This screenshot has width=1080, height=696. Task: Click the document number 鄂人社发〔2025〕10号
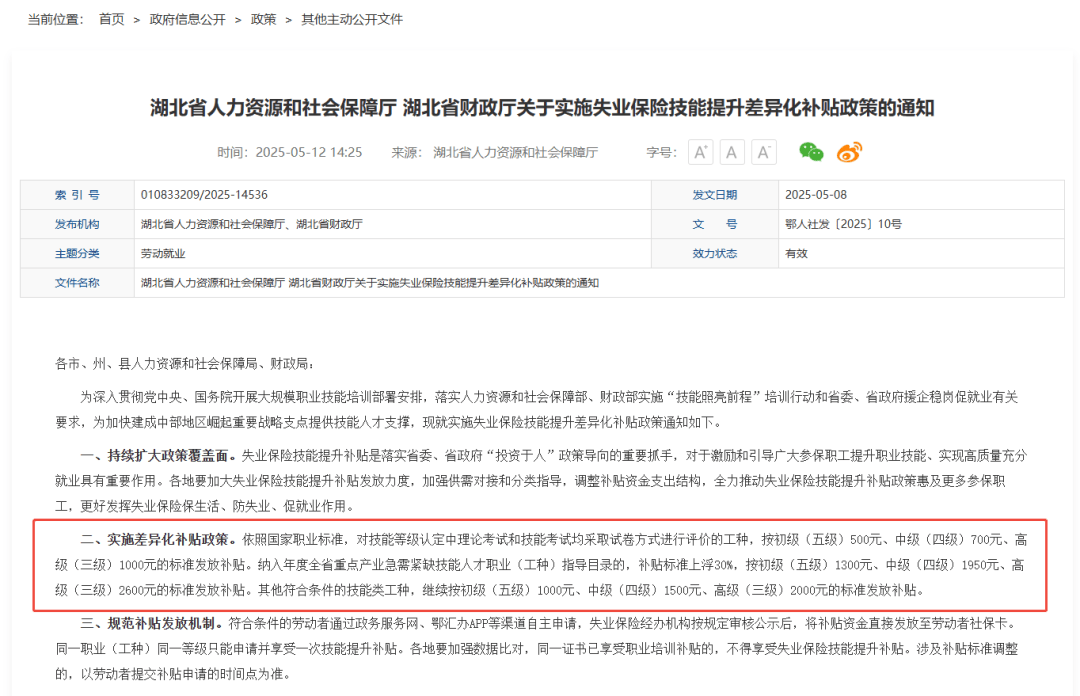(x=829, y=224)
